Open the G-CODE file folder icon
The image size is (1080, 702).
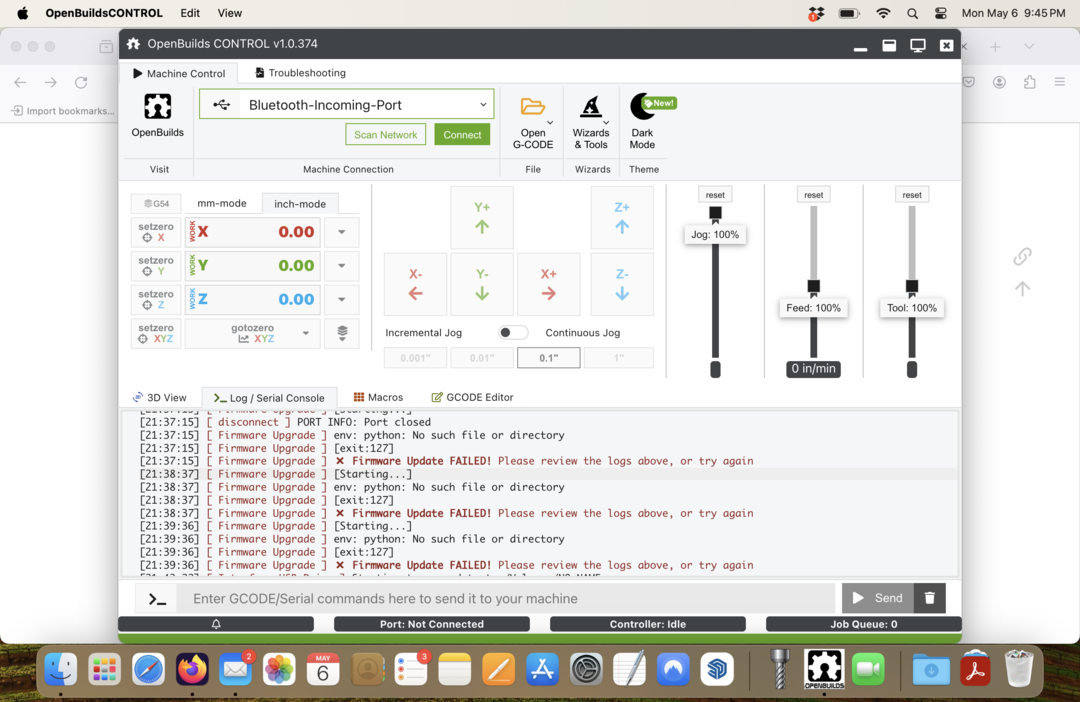pos(532,106)
